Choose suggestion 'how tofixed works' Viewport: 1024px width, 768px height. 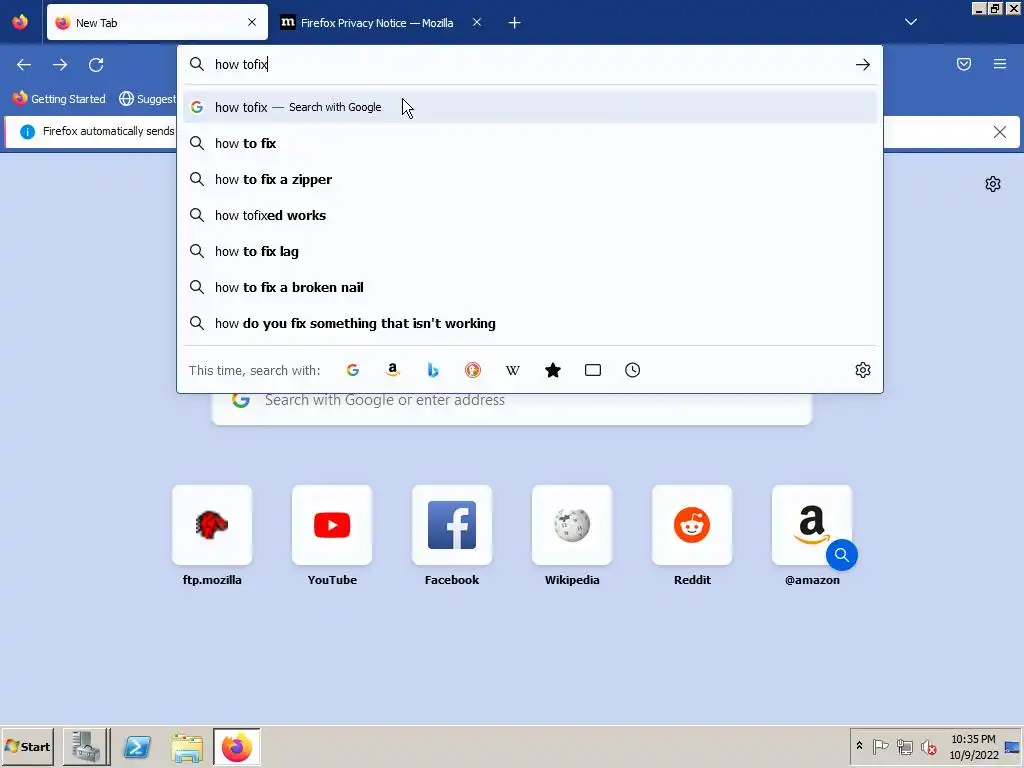point(530,215)
